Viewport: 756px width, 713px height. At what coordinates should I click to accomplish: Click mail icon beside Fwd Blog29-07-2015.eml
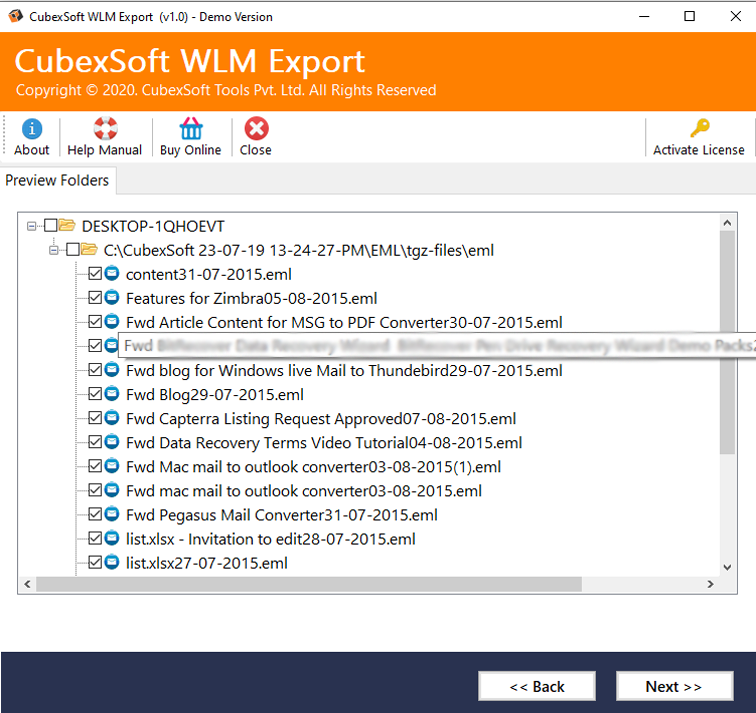point(112,394)
